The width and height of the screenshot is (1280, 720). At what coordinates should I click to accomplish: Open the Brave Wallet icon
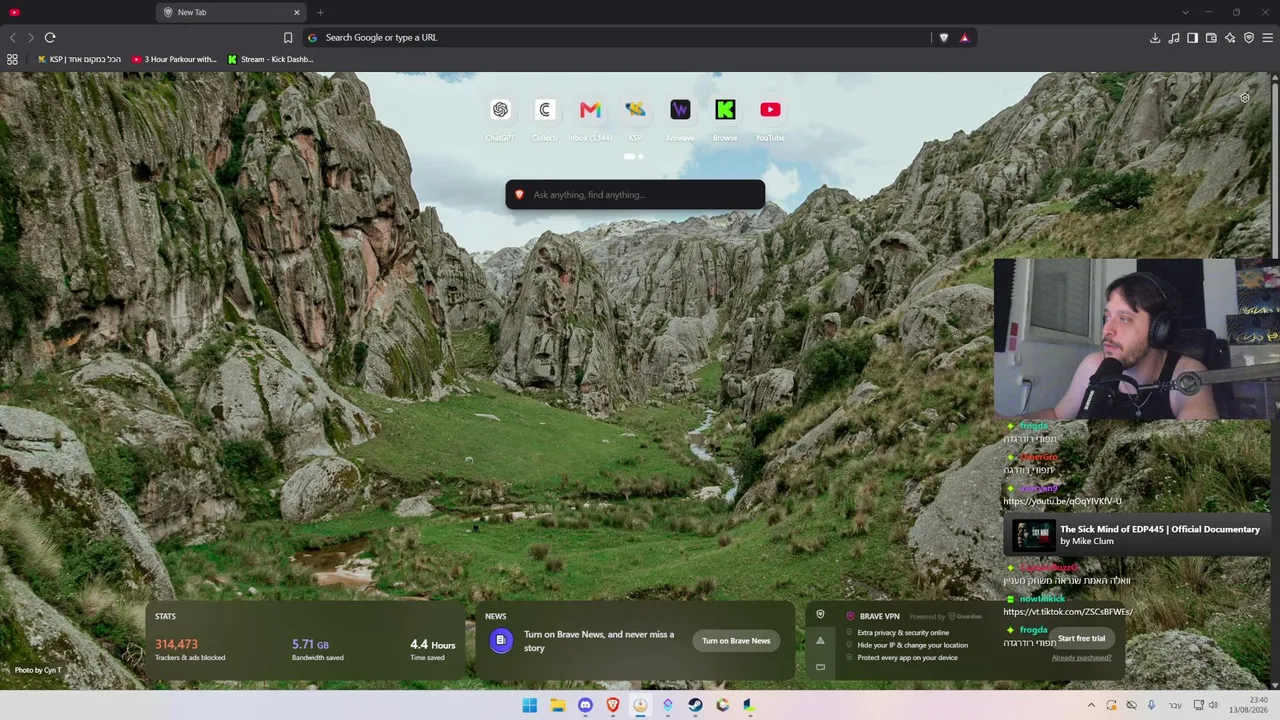pyautogui.click(x=1211, y=38)
